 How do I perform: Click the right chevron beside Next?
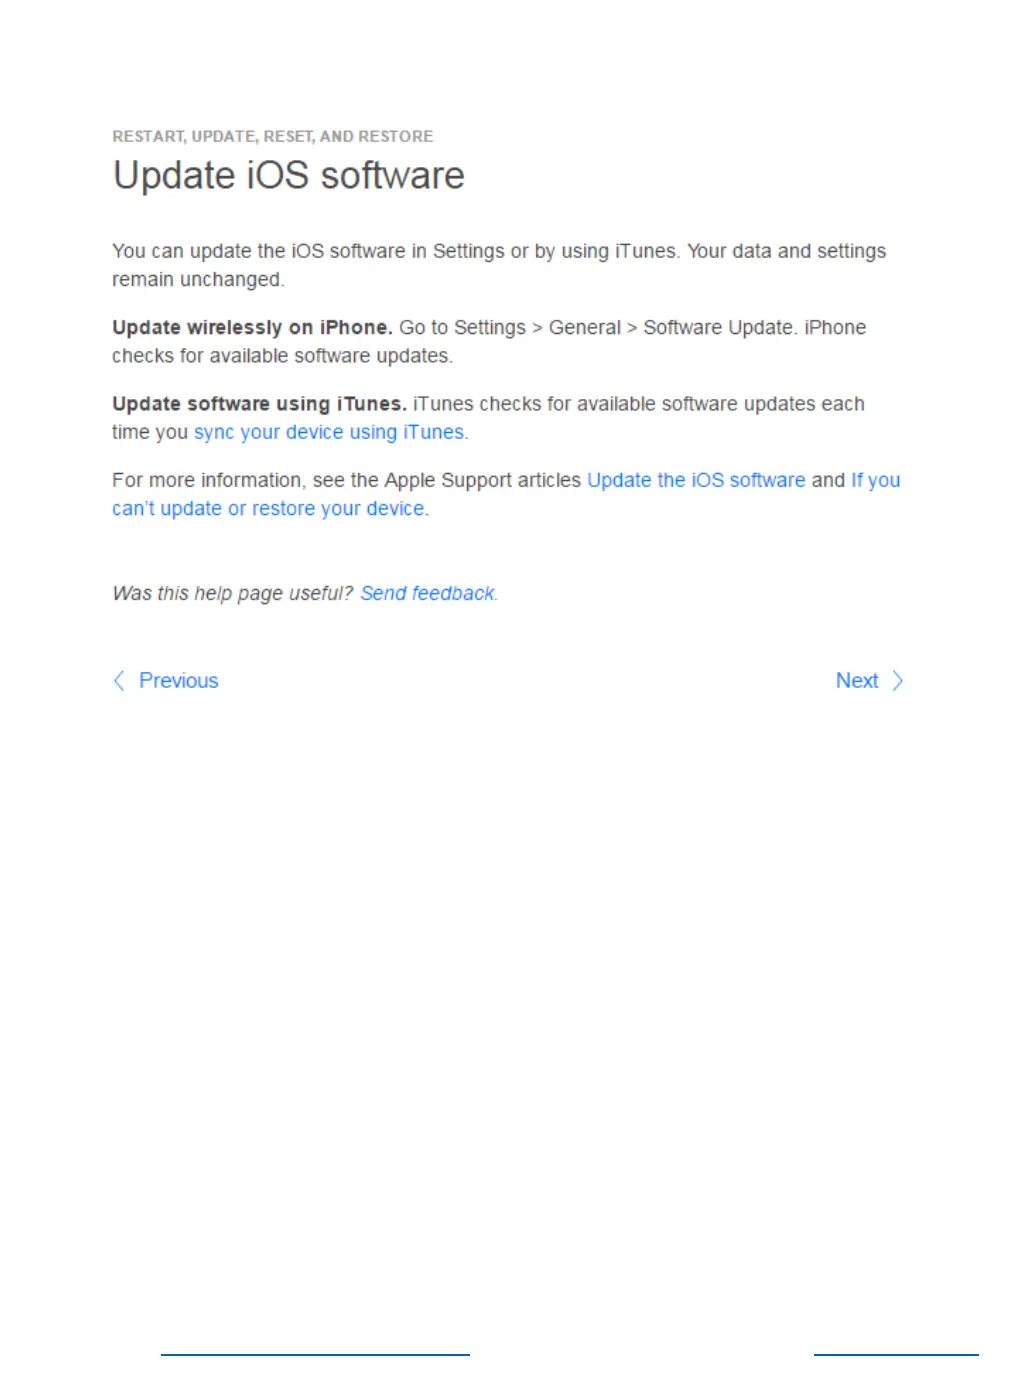[897, 681]
